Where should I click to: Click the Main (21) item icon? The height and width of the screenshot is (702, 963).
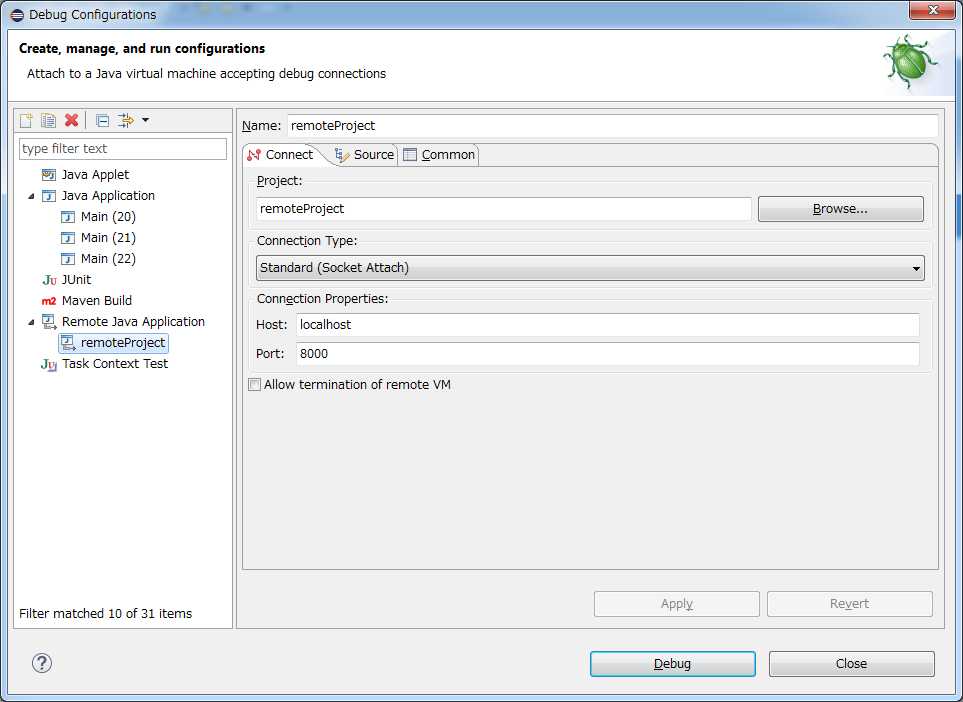(x=68, y=238)
